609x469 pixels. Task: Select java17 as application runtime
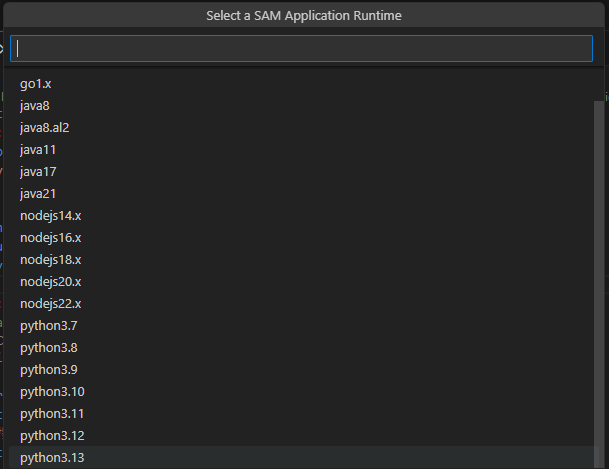coord(301,172)
